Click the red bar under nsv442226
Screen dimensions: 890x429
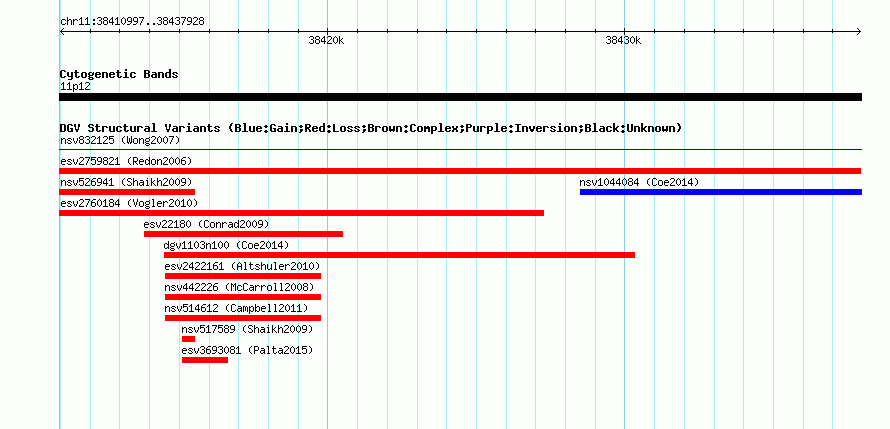[243, 297]
